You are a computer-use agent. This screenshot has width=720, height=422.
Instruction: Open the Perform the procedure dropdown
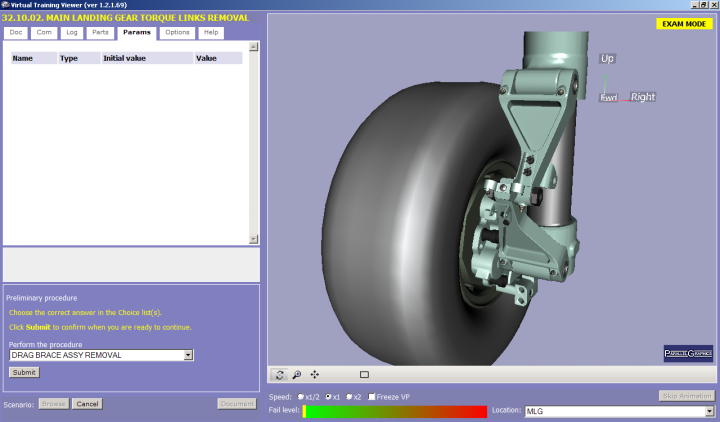point(188,354)
